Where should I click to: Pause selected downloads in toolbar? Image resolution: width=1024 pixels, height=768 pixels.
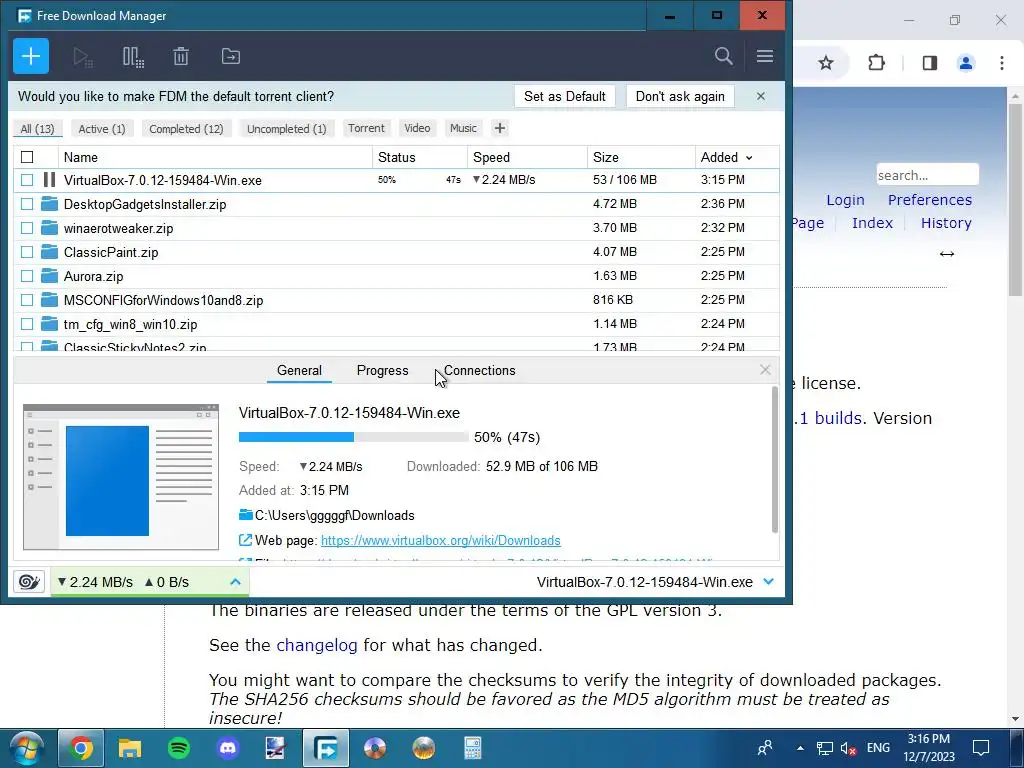click(x=133, y=57)
